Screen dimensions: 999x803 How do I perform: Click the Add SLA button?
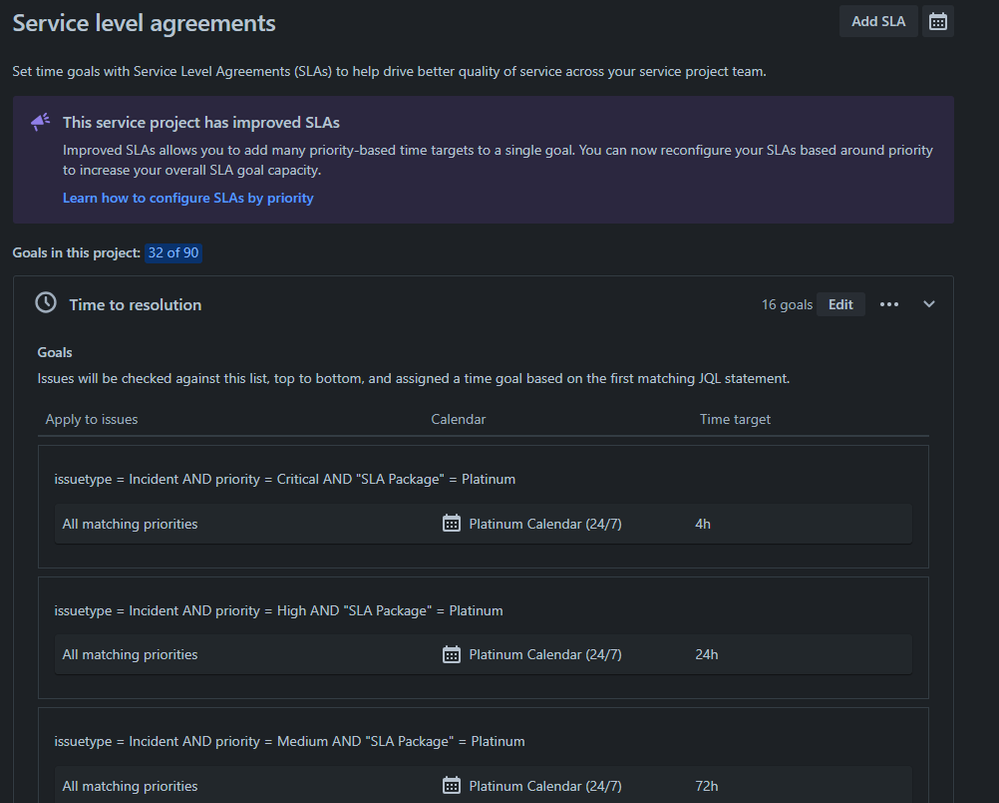878,21
